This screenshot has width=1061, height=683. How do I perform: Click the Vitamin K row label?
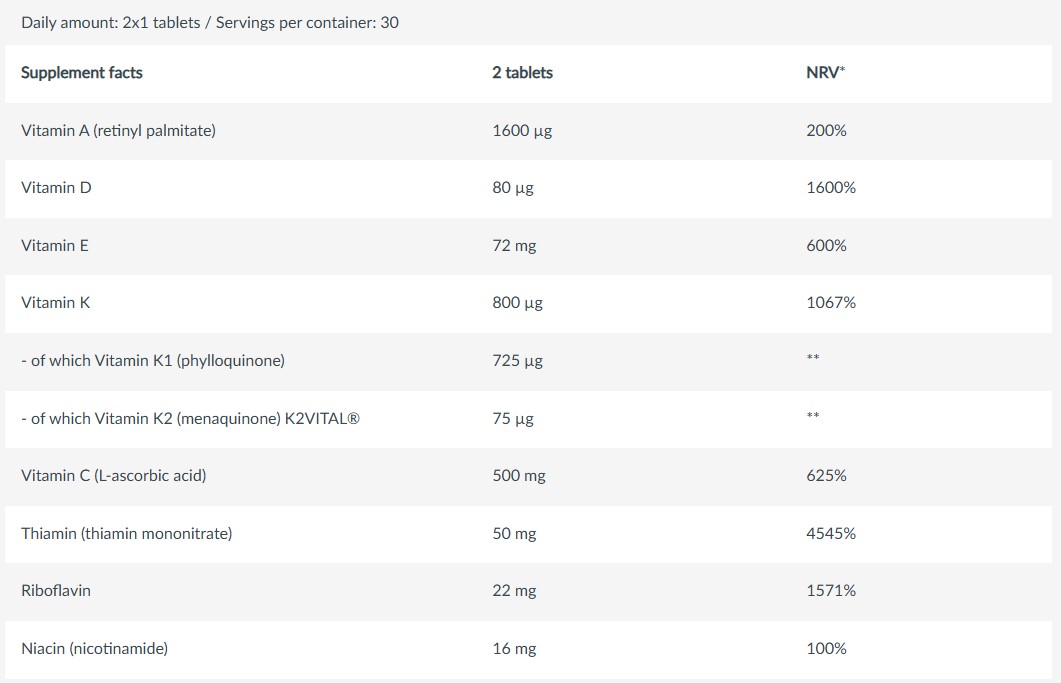55,302
